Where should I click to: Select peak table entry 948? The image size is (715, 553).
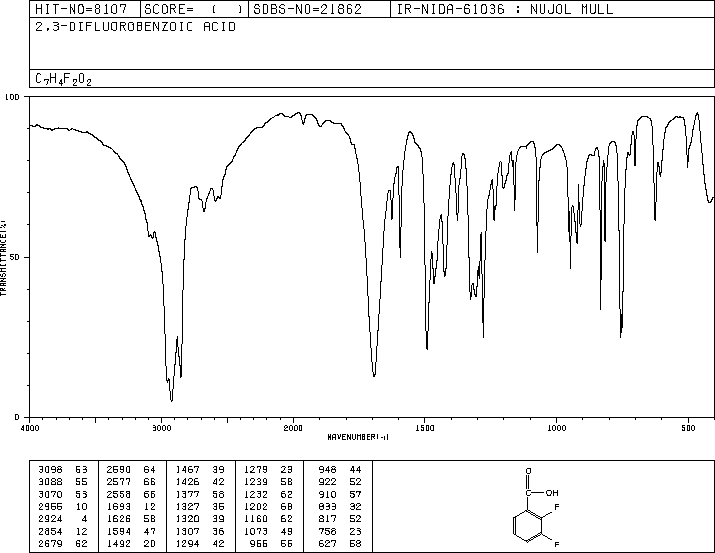(x=340, y=470)
